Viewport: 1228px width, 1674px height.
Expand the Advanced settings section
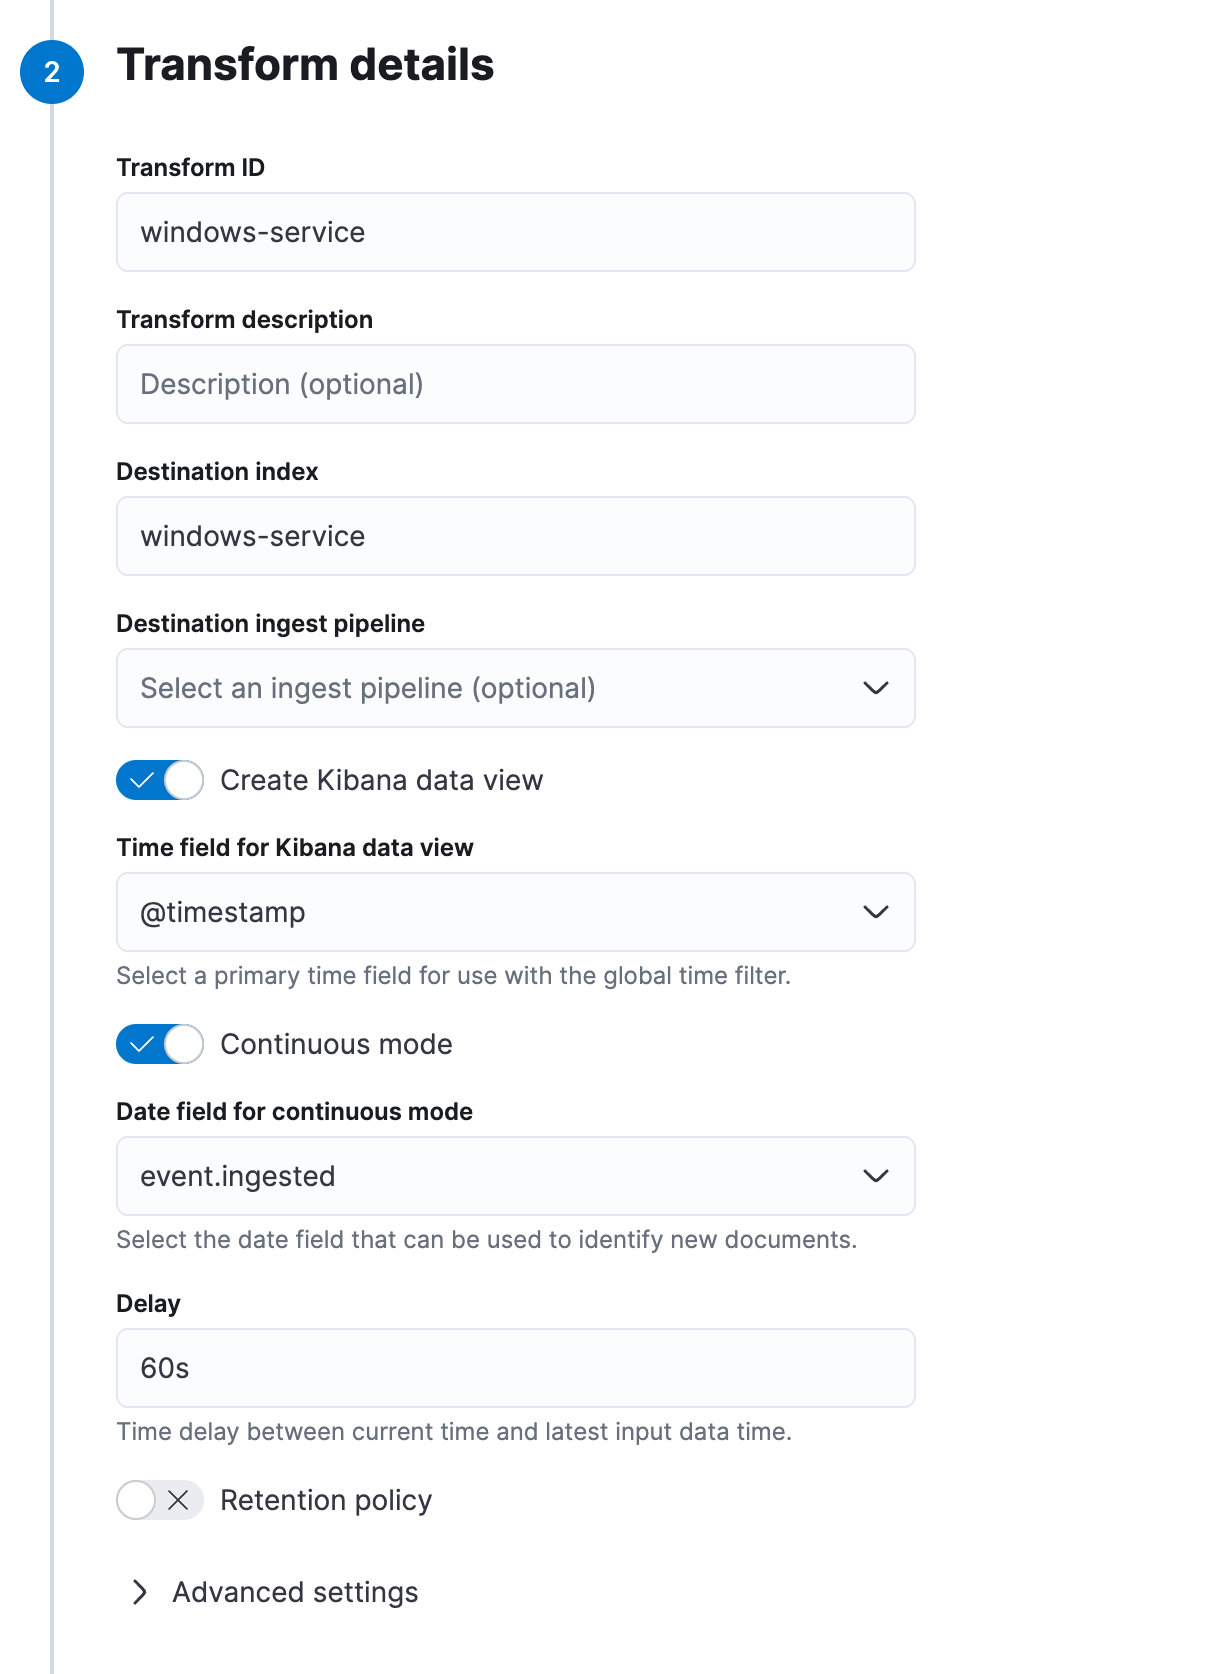[295, 1592]
